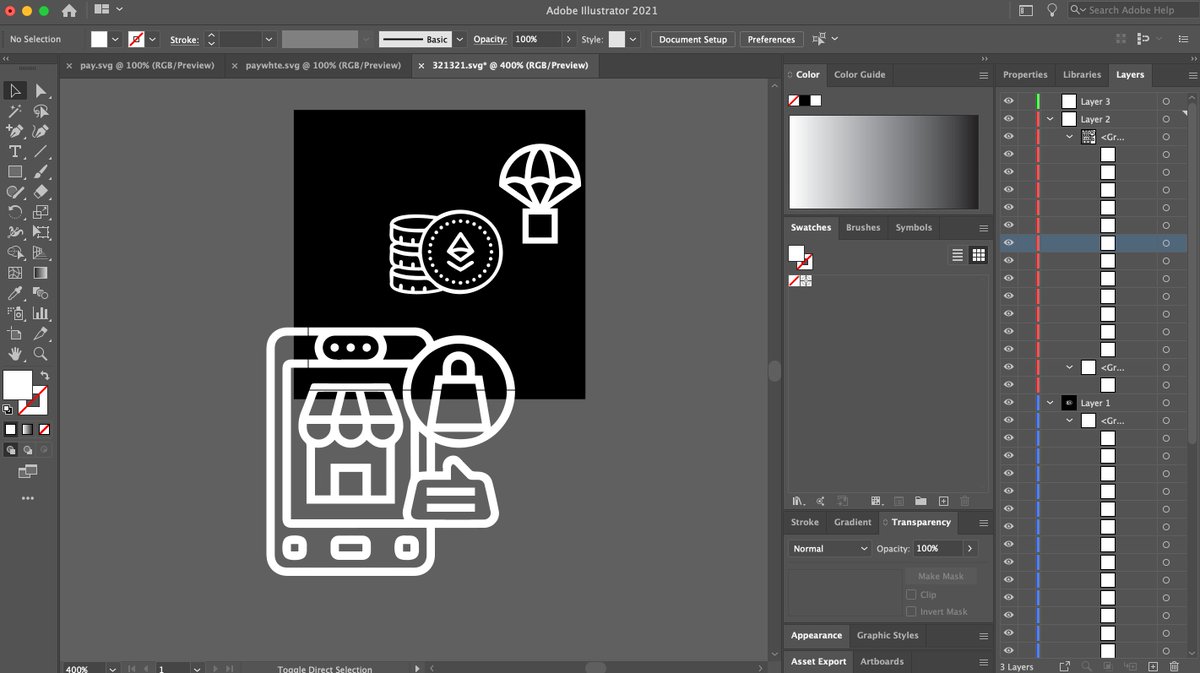Hide Layer 2 using eye icon
The height and width of the screenshot is (673, 1200).
click(1008, 119)
